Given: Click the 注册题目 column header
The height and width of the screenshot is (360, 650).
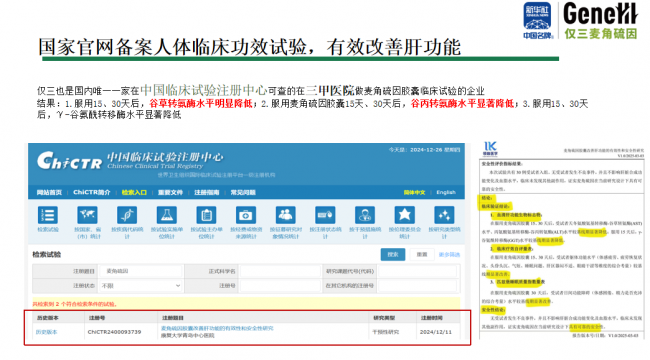Looking at the screenshot, I should [173, 318].
